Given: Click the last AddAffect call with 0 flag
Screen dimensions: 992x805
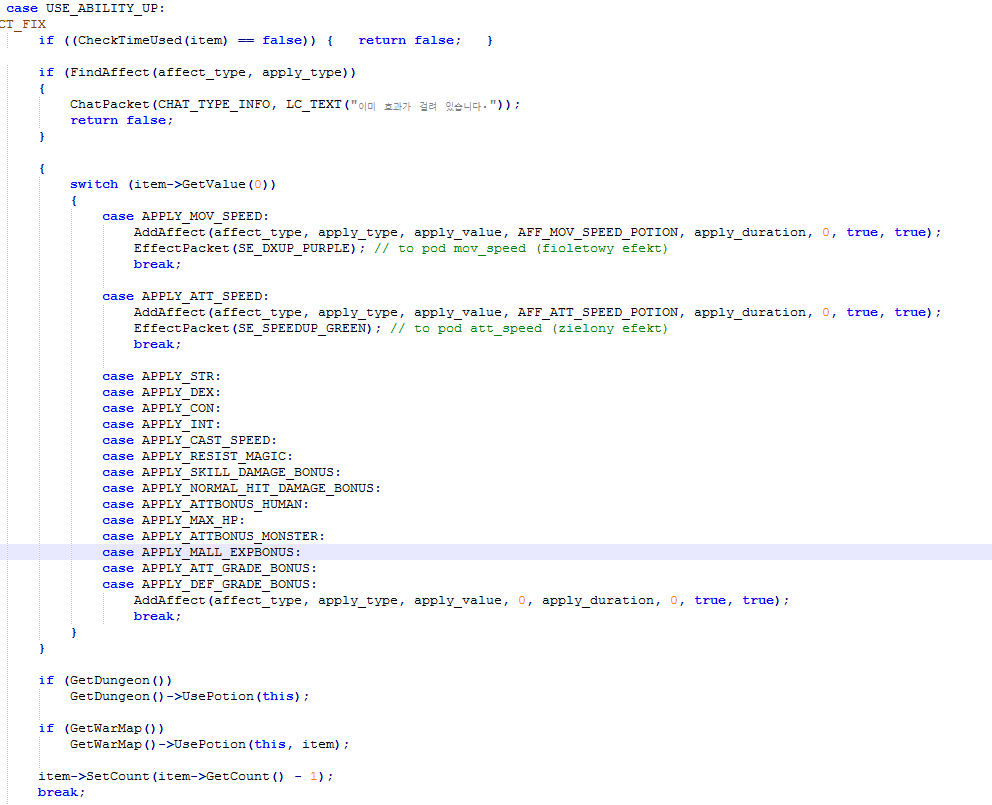Looking at the screenshot, I should click(x=461, y=601).
